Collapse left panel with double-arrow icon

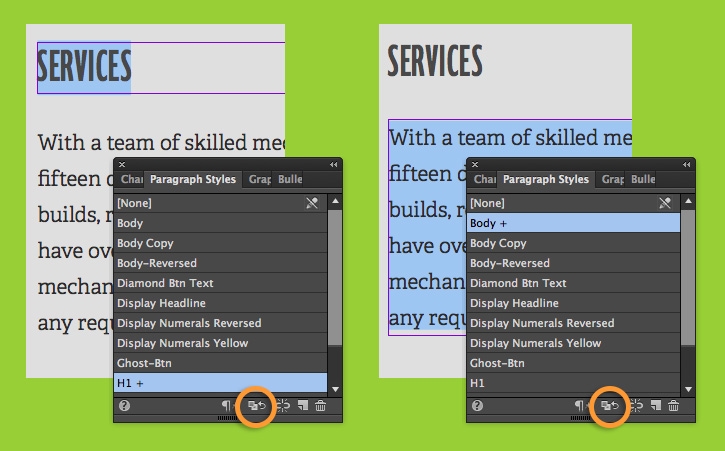[333, 164]
